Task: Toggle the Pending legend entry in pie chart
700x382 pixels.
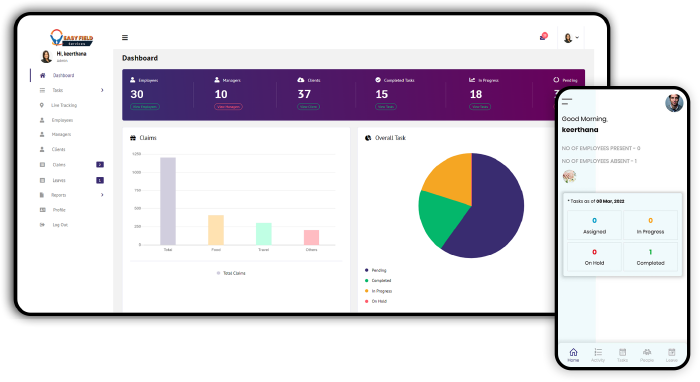Action: click(375, 270)
